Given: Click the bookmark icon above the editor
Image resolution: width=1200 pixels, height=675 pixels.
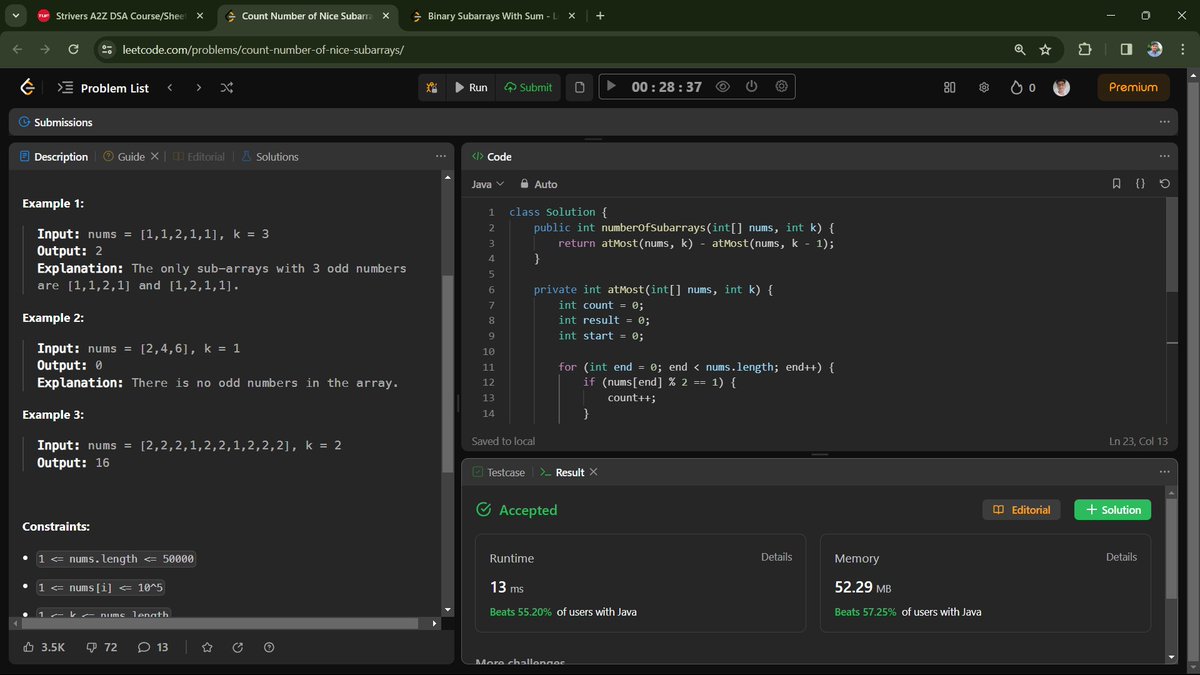Looking at the screenshot, I should pos(1116,183).
